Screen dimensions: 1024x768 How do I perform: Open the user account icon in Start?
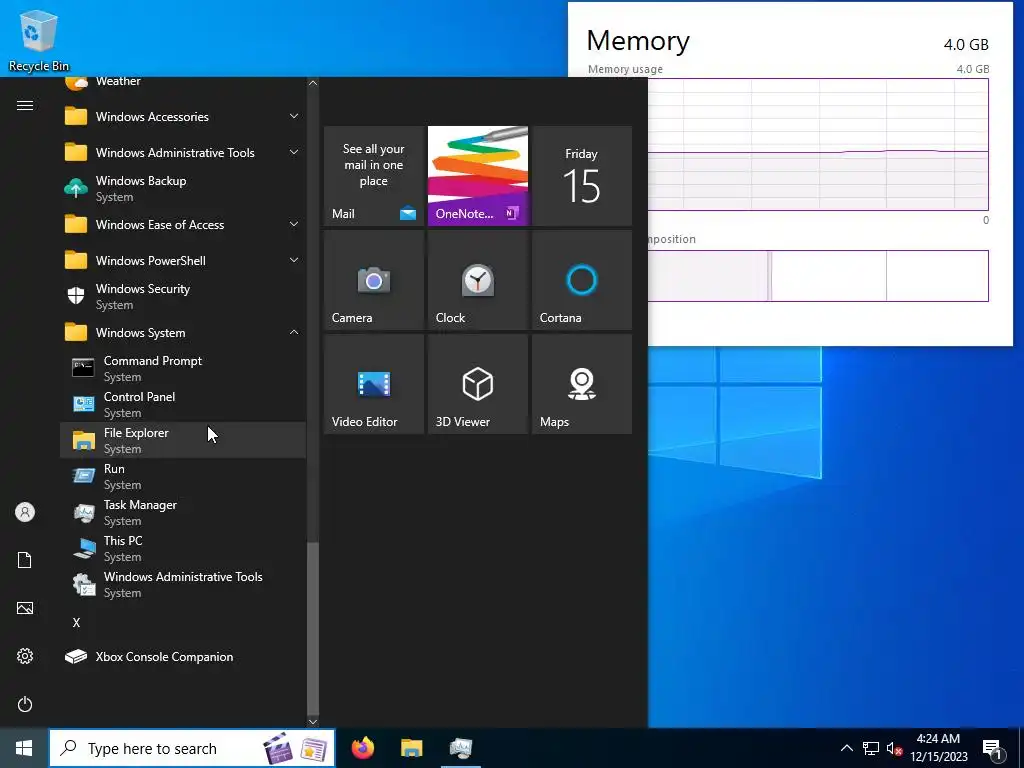tap(25, 512)
